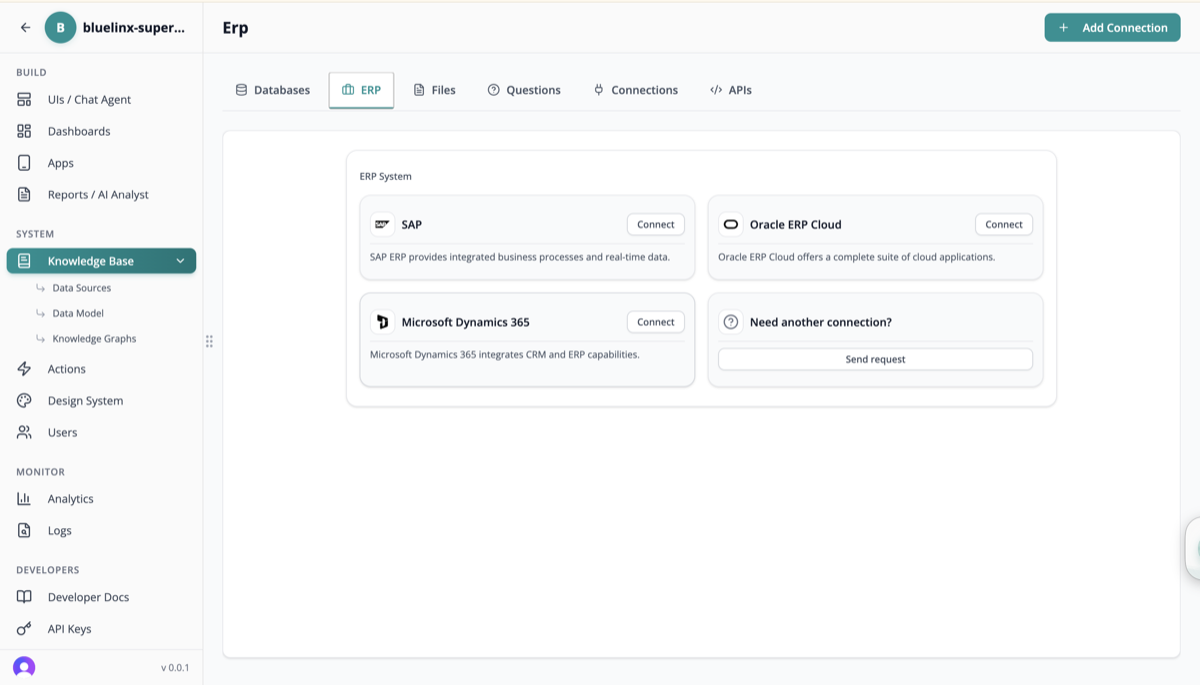
Task: Click the API Keys key icon
Action: coord(24,629)
